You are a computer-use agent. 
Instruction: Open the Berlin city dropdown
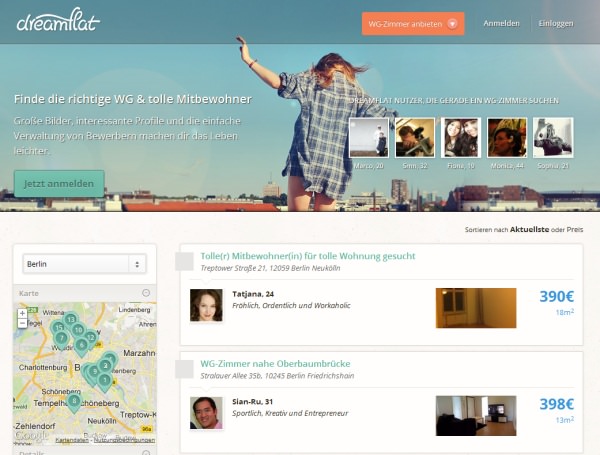pyautogui.click(x=84, y=264)
